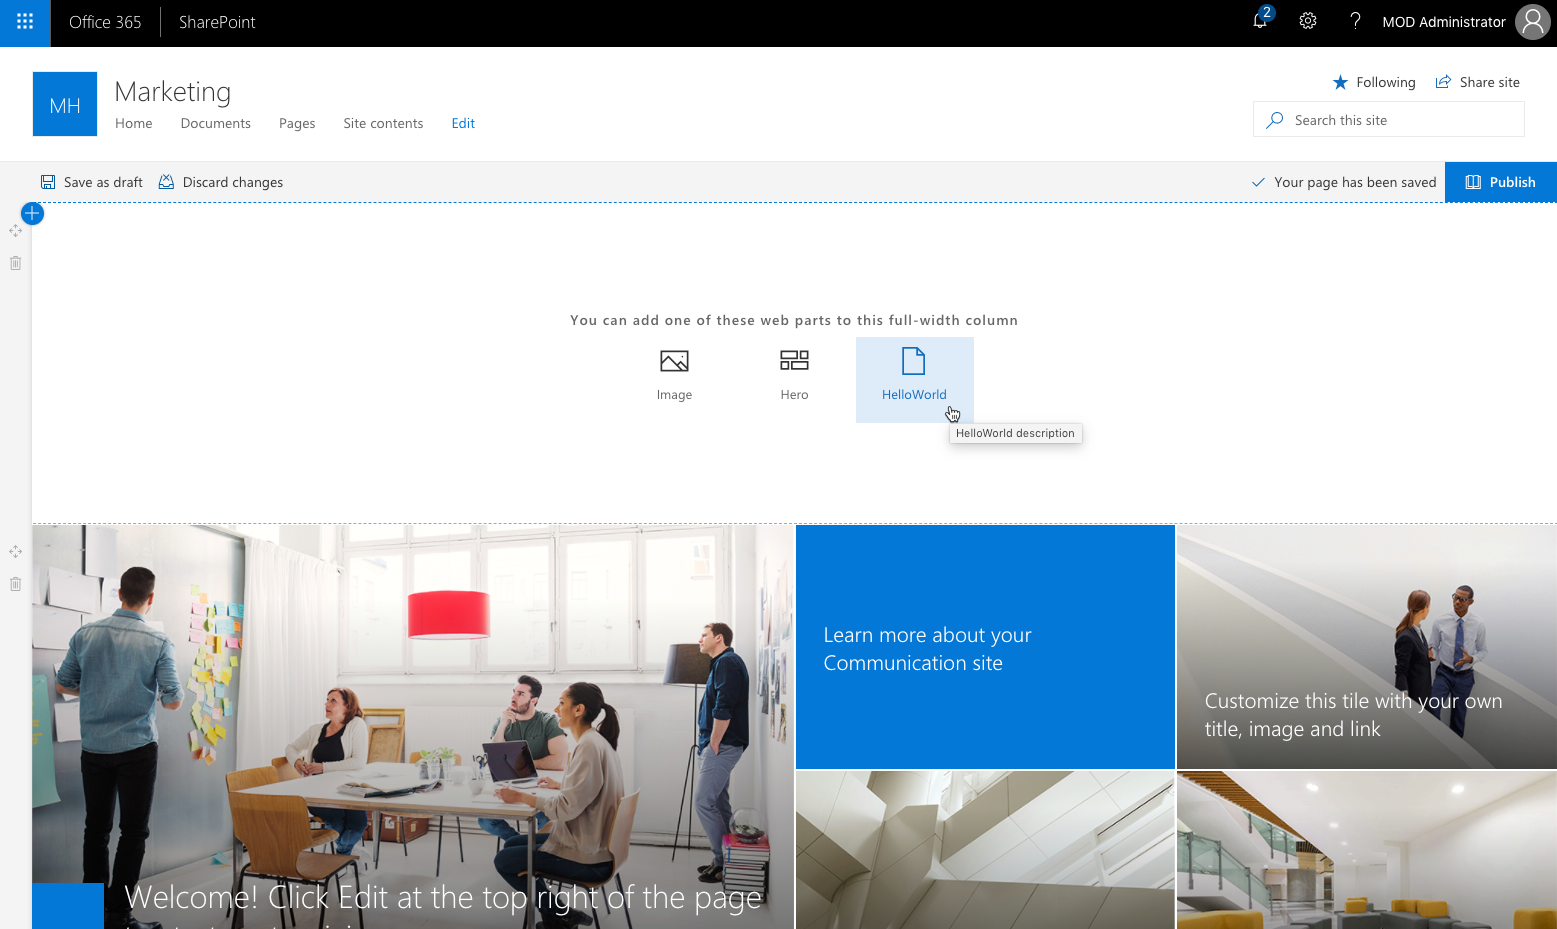
Task: Go to the Pages navigation item
Action: click(297, 123)
